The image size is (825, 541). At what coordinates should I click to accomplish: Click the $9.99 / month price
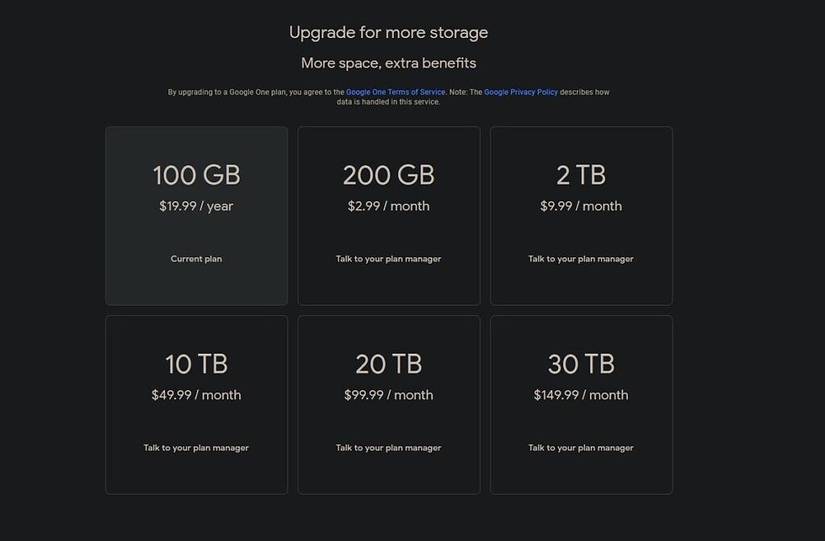[x=581, y=206]
